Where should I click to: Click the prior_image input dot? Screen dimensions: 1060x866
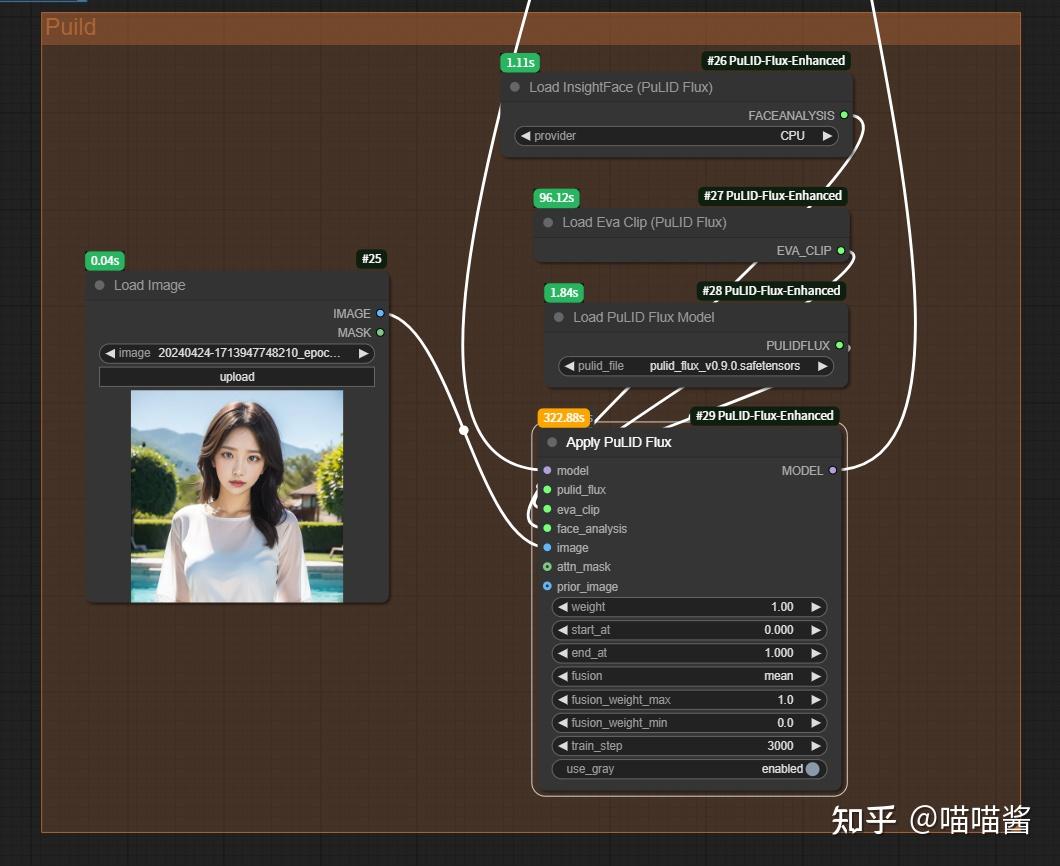547,586
